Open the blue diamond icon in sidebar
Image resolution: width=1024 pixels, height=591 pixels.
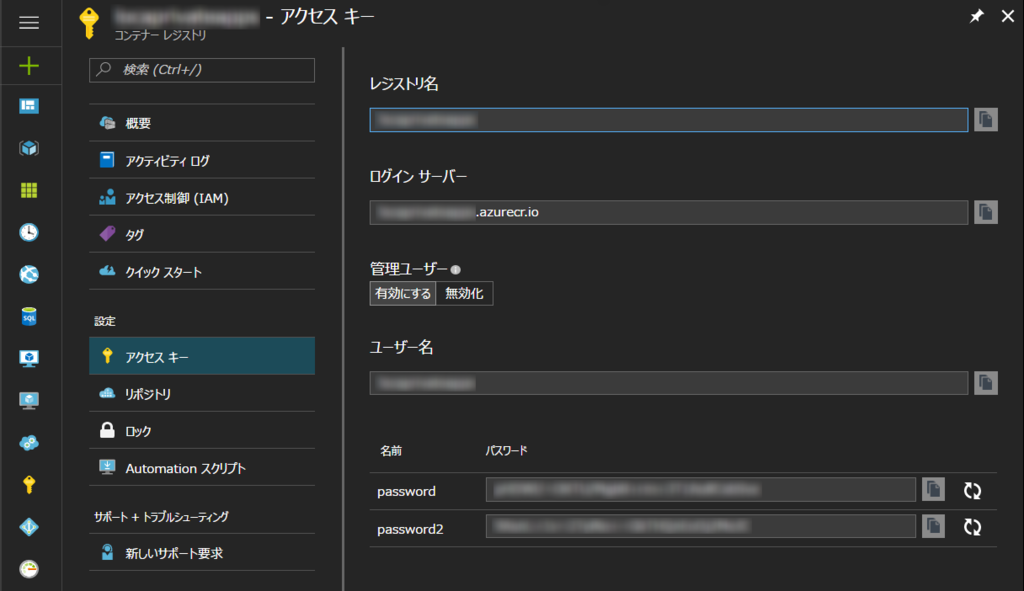point(29,527)
